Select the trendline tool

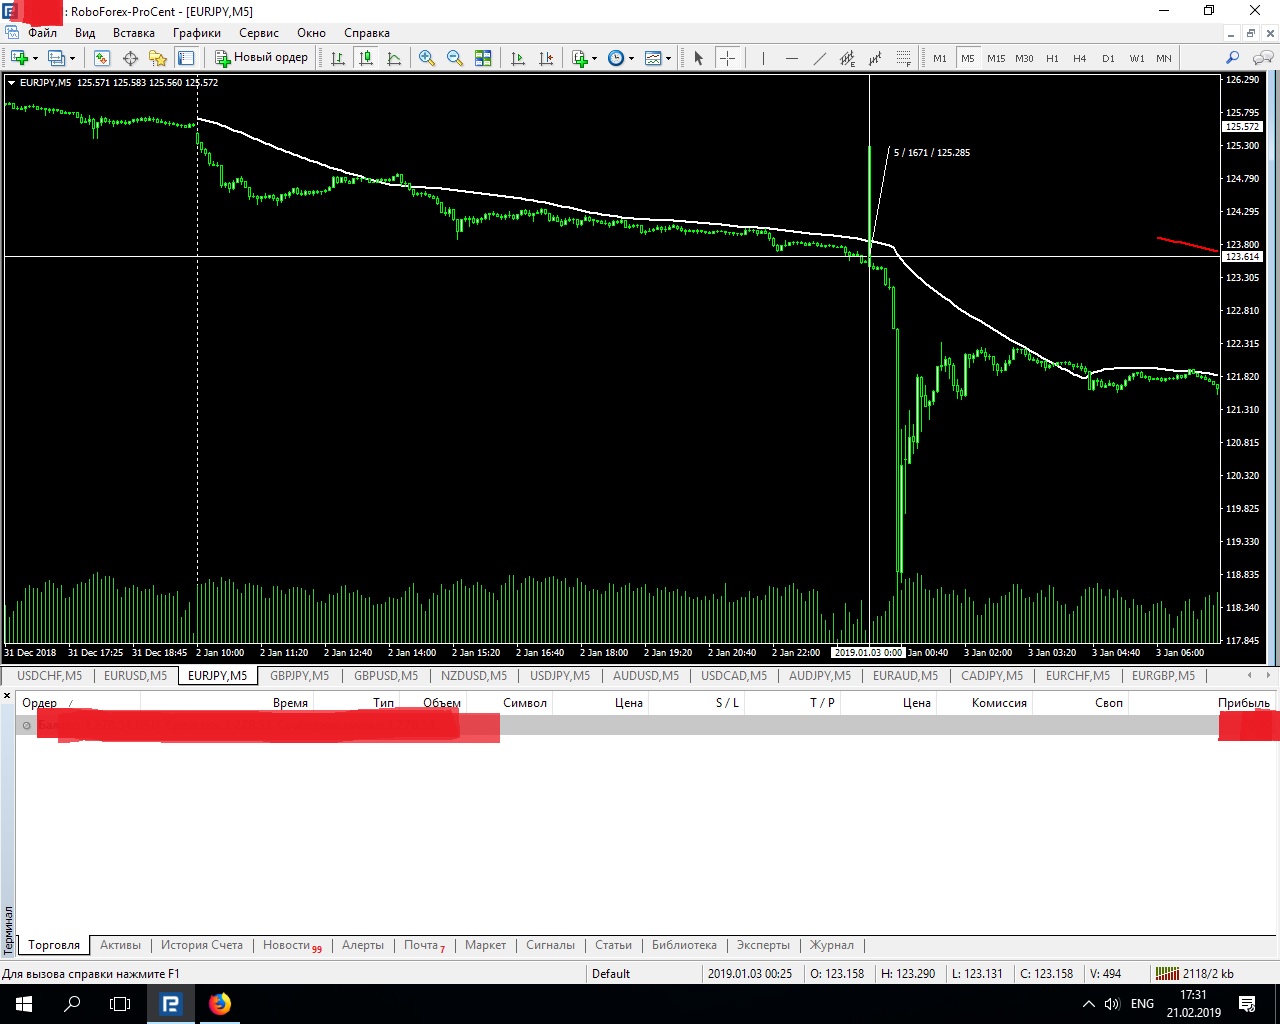click(x=819, y=58)
